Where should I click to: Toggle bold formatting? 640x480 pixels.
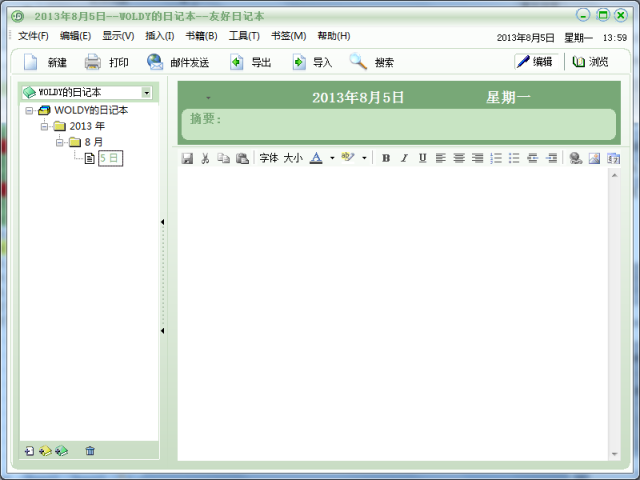point(386,158)
